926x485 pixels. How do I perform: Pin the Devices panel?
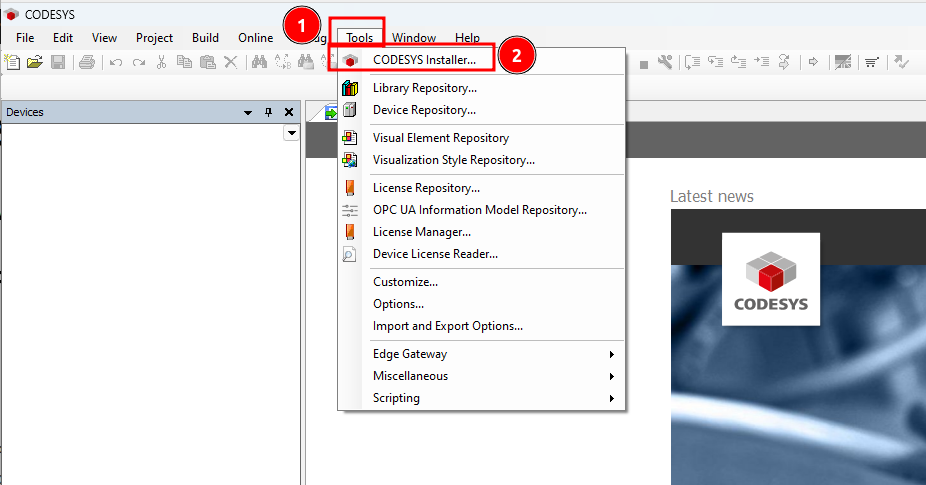coord(269,112)
